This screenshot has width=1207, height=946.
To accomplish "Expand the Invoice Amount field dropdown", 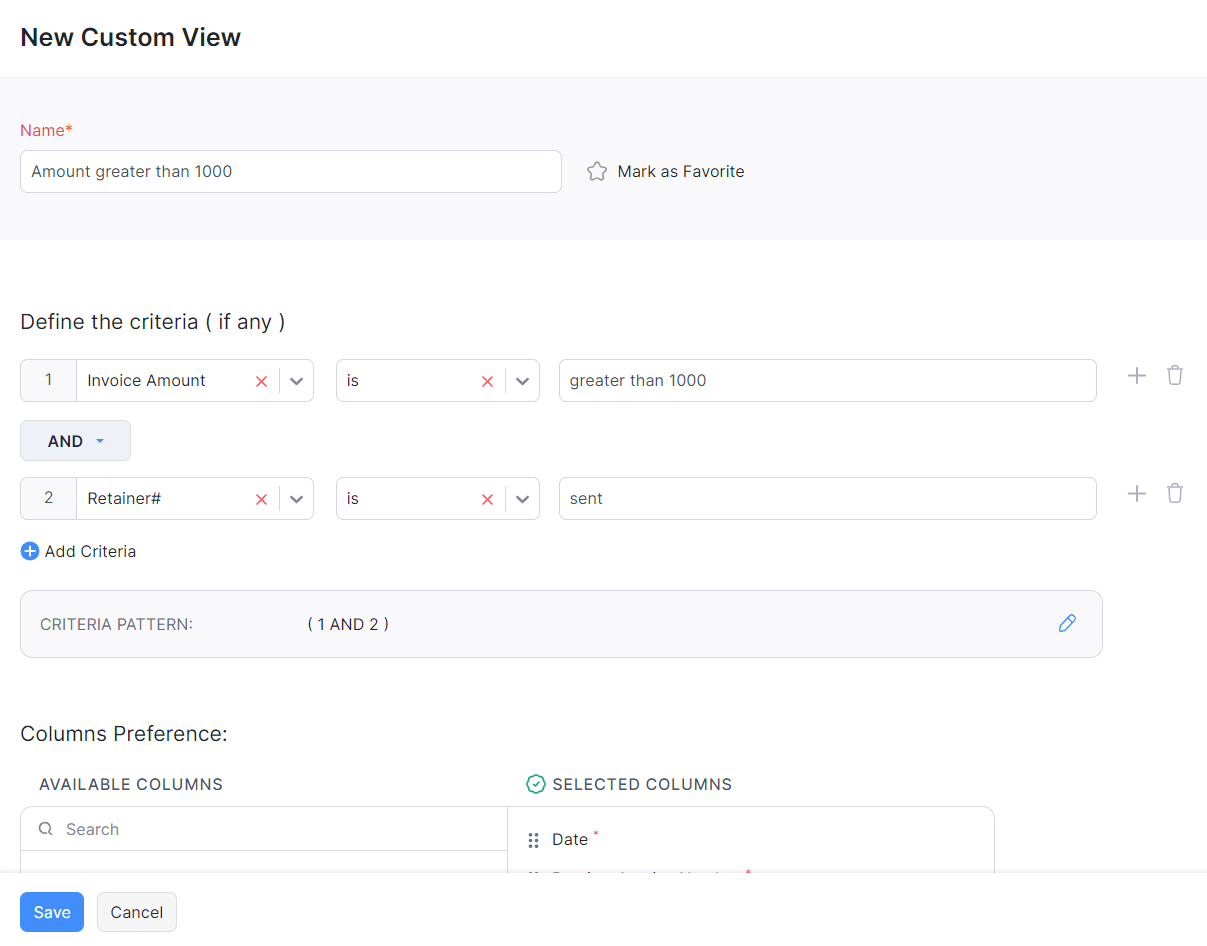I will (296, 380).
